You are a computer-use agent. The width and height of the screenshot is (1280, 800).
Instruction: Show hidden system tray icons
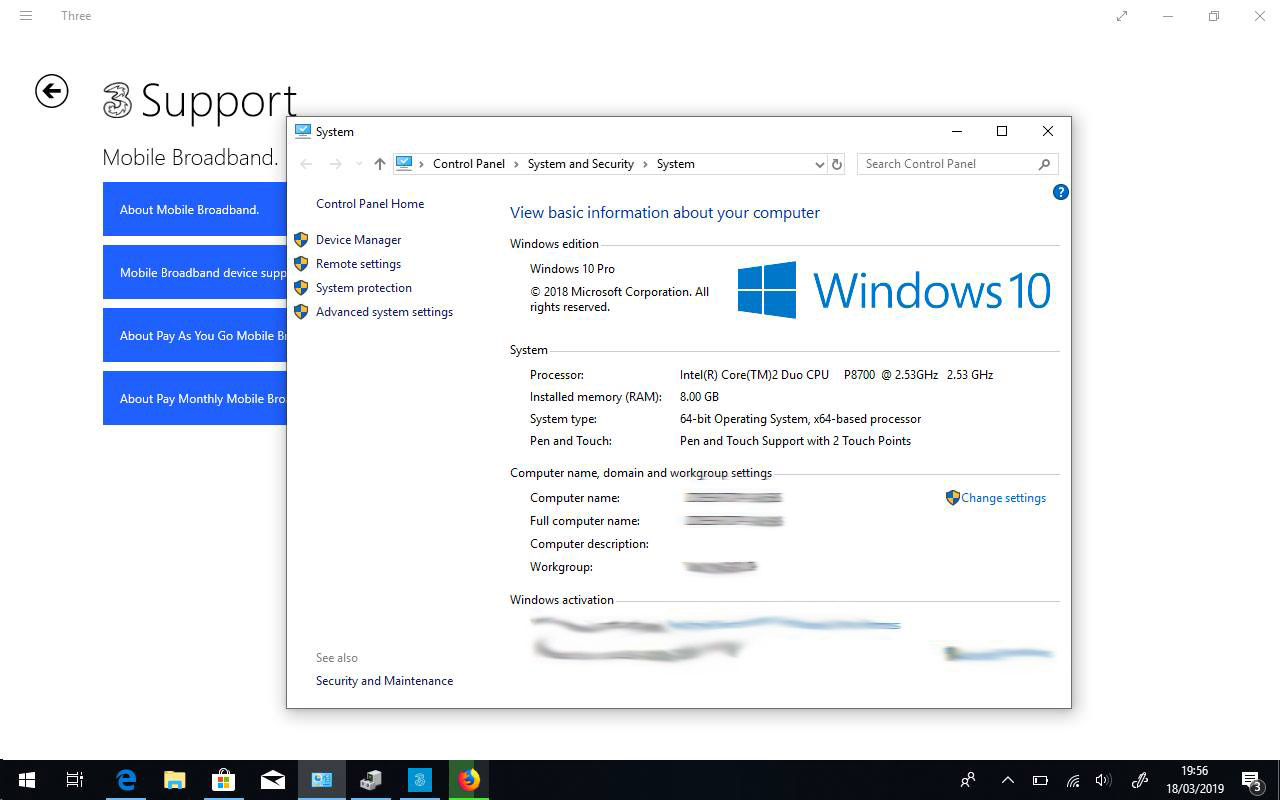tap(1007, 780)
